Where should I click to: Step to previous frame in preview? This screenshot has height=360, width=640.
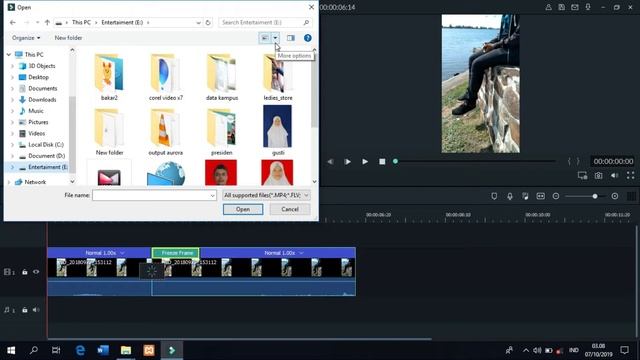tap(330, 162)
